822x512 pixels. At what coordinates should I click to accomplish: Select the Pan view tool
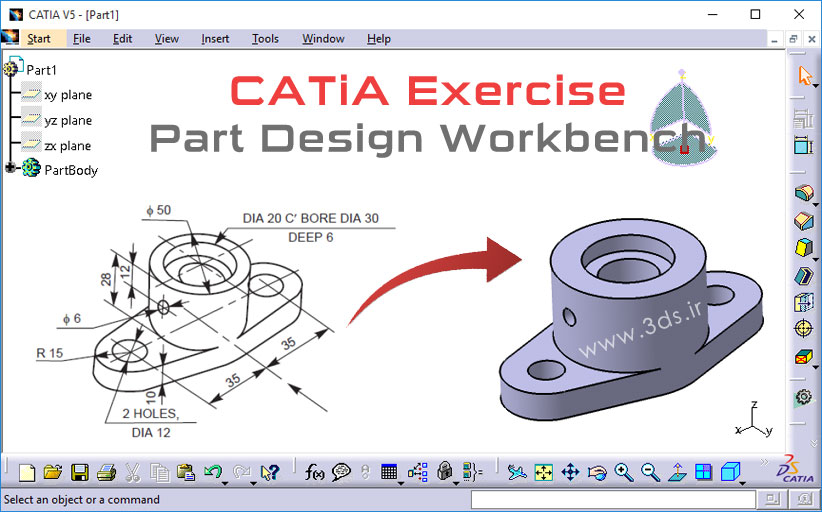(570, 473)
